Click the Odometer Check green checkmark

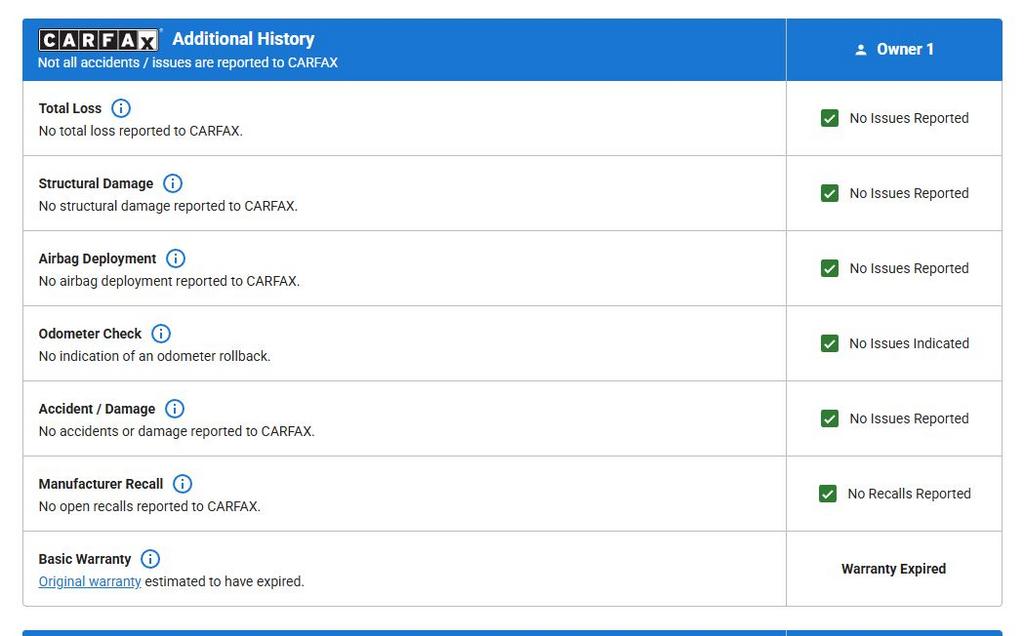pyautogui.click(x=829, y=343)
